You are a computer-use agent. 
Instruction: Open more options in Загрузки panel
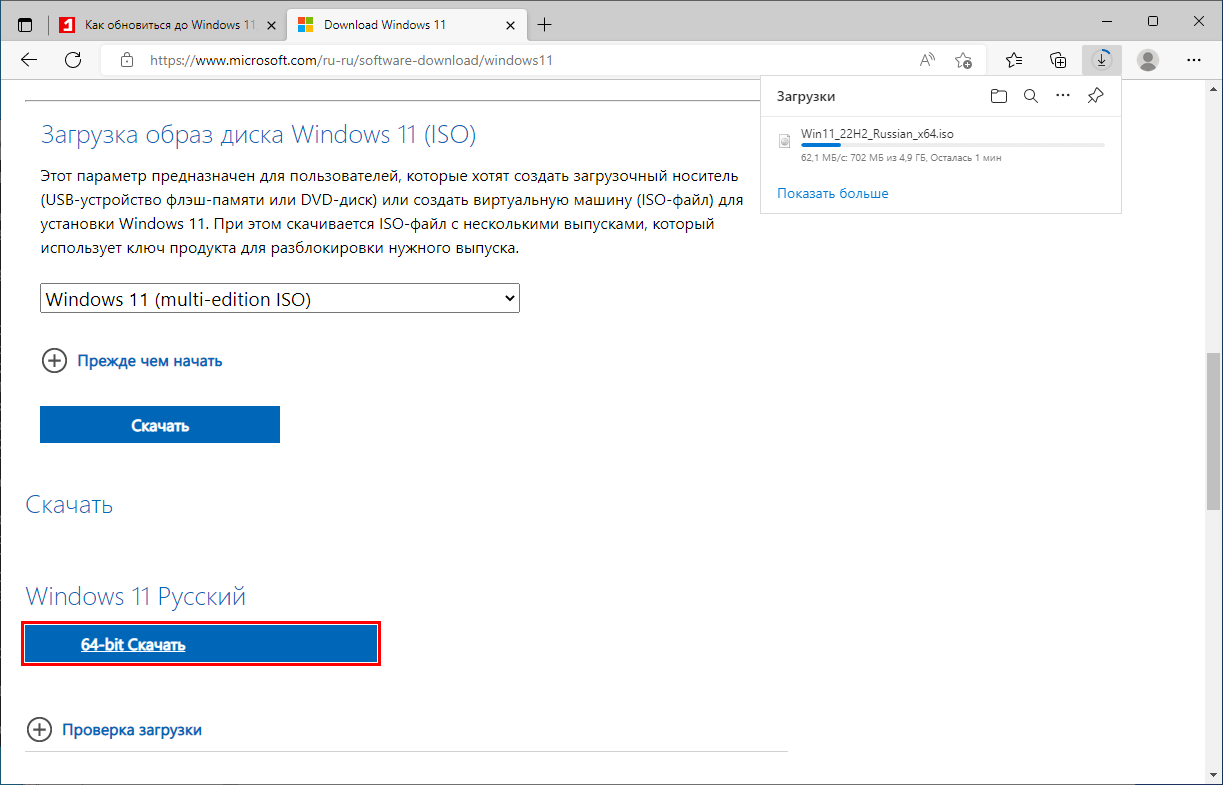click(x=1063, y=96)
